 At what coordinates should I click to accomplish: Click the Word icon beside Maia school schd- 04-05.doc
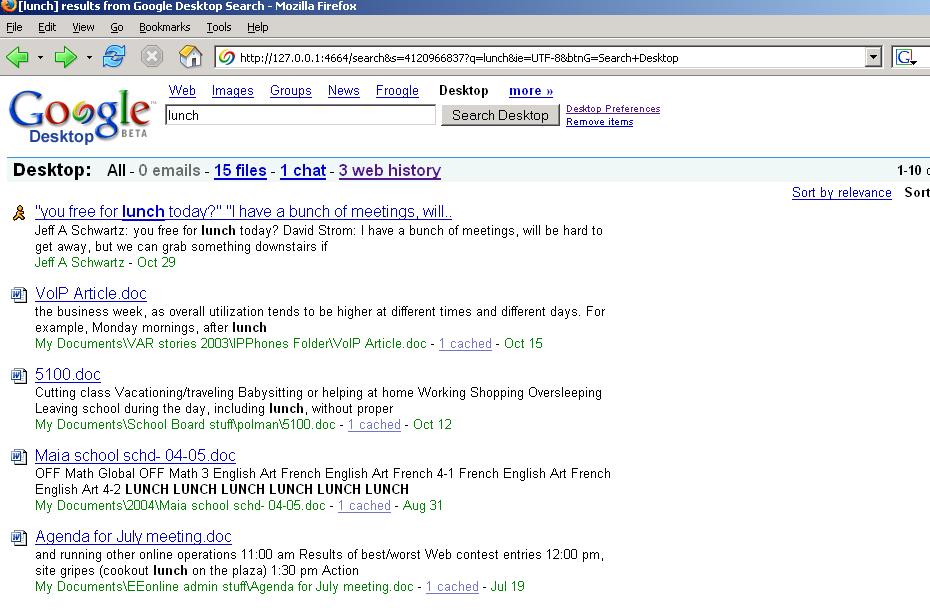pyautogui.click(x=19, y=456)
